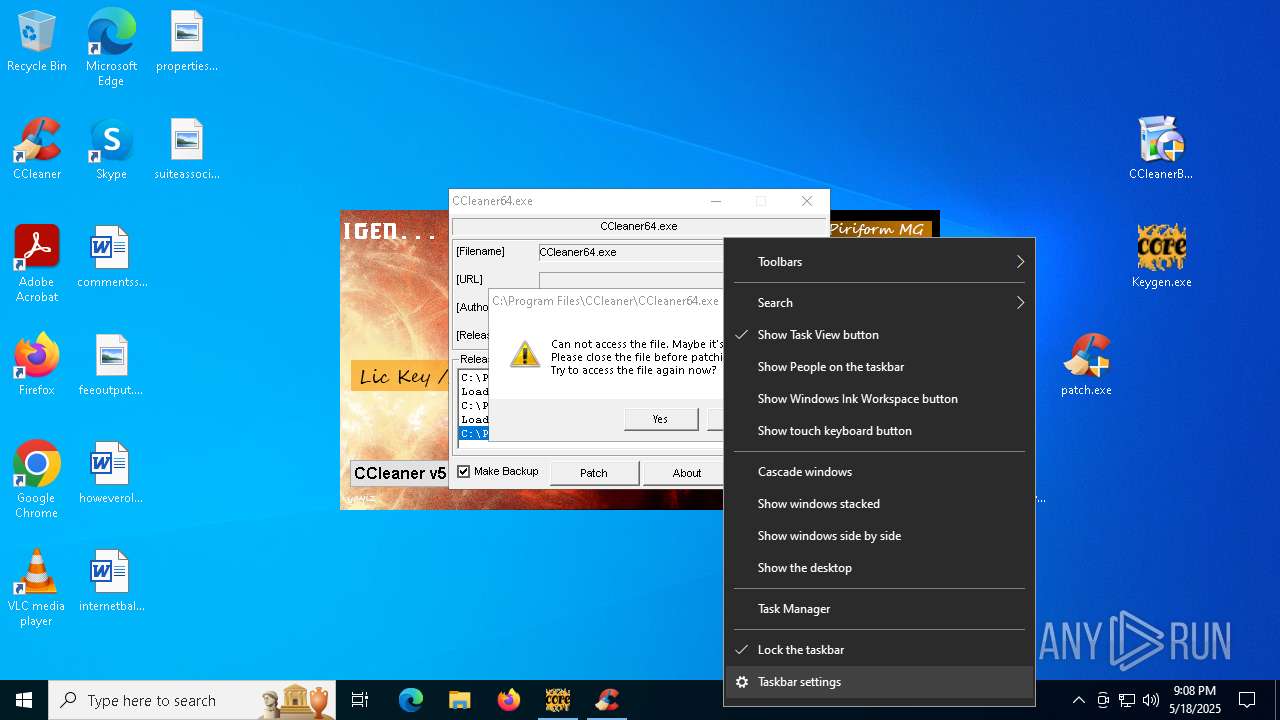Open Edge from the taskbar
The width and height of the screenshot is (1280, 720).
click(411, 700)
